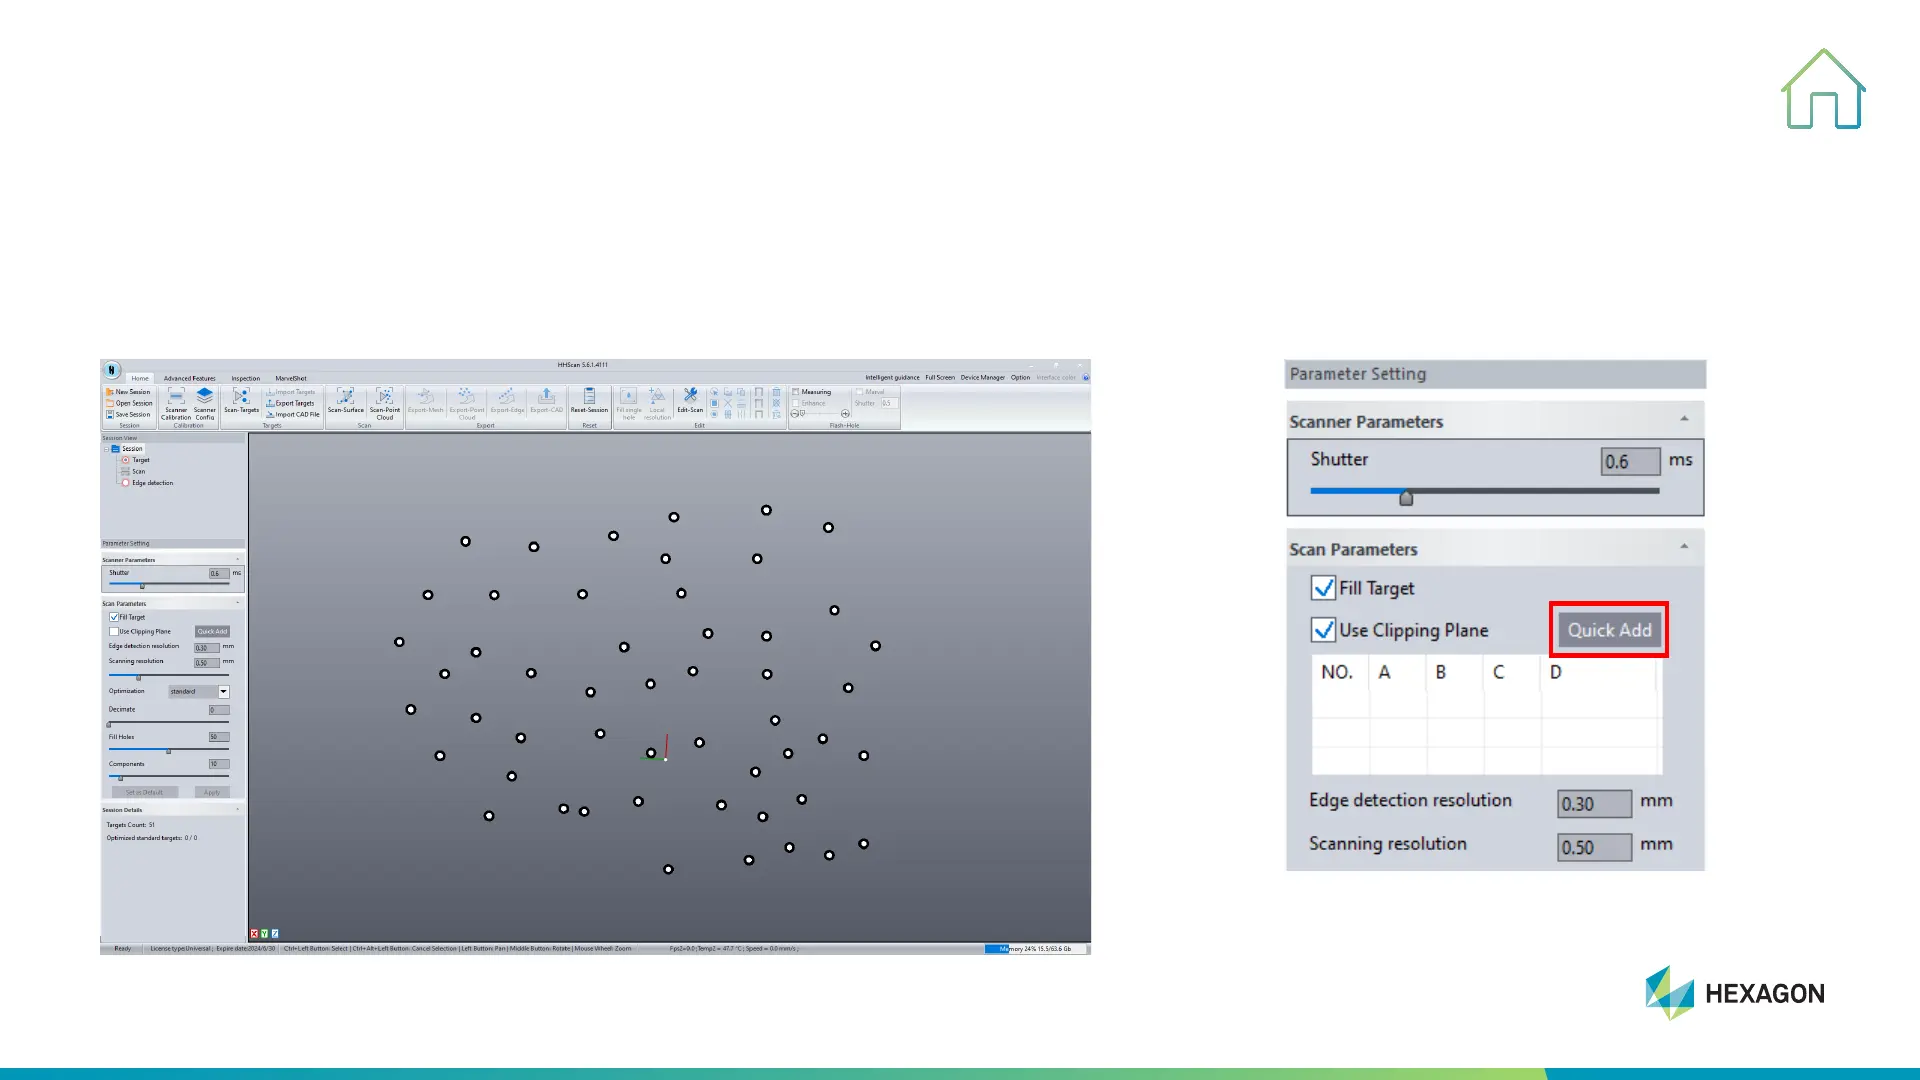Uncheck Use Clipping Plane in enlarged panel
This screenshot has height=1080, width=1920.
[1323, 630]
